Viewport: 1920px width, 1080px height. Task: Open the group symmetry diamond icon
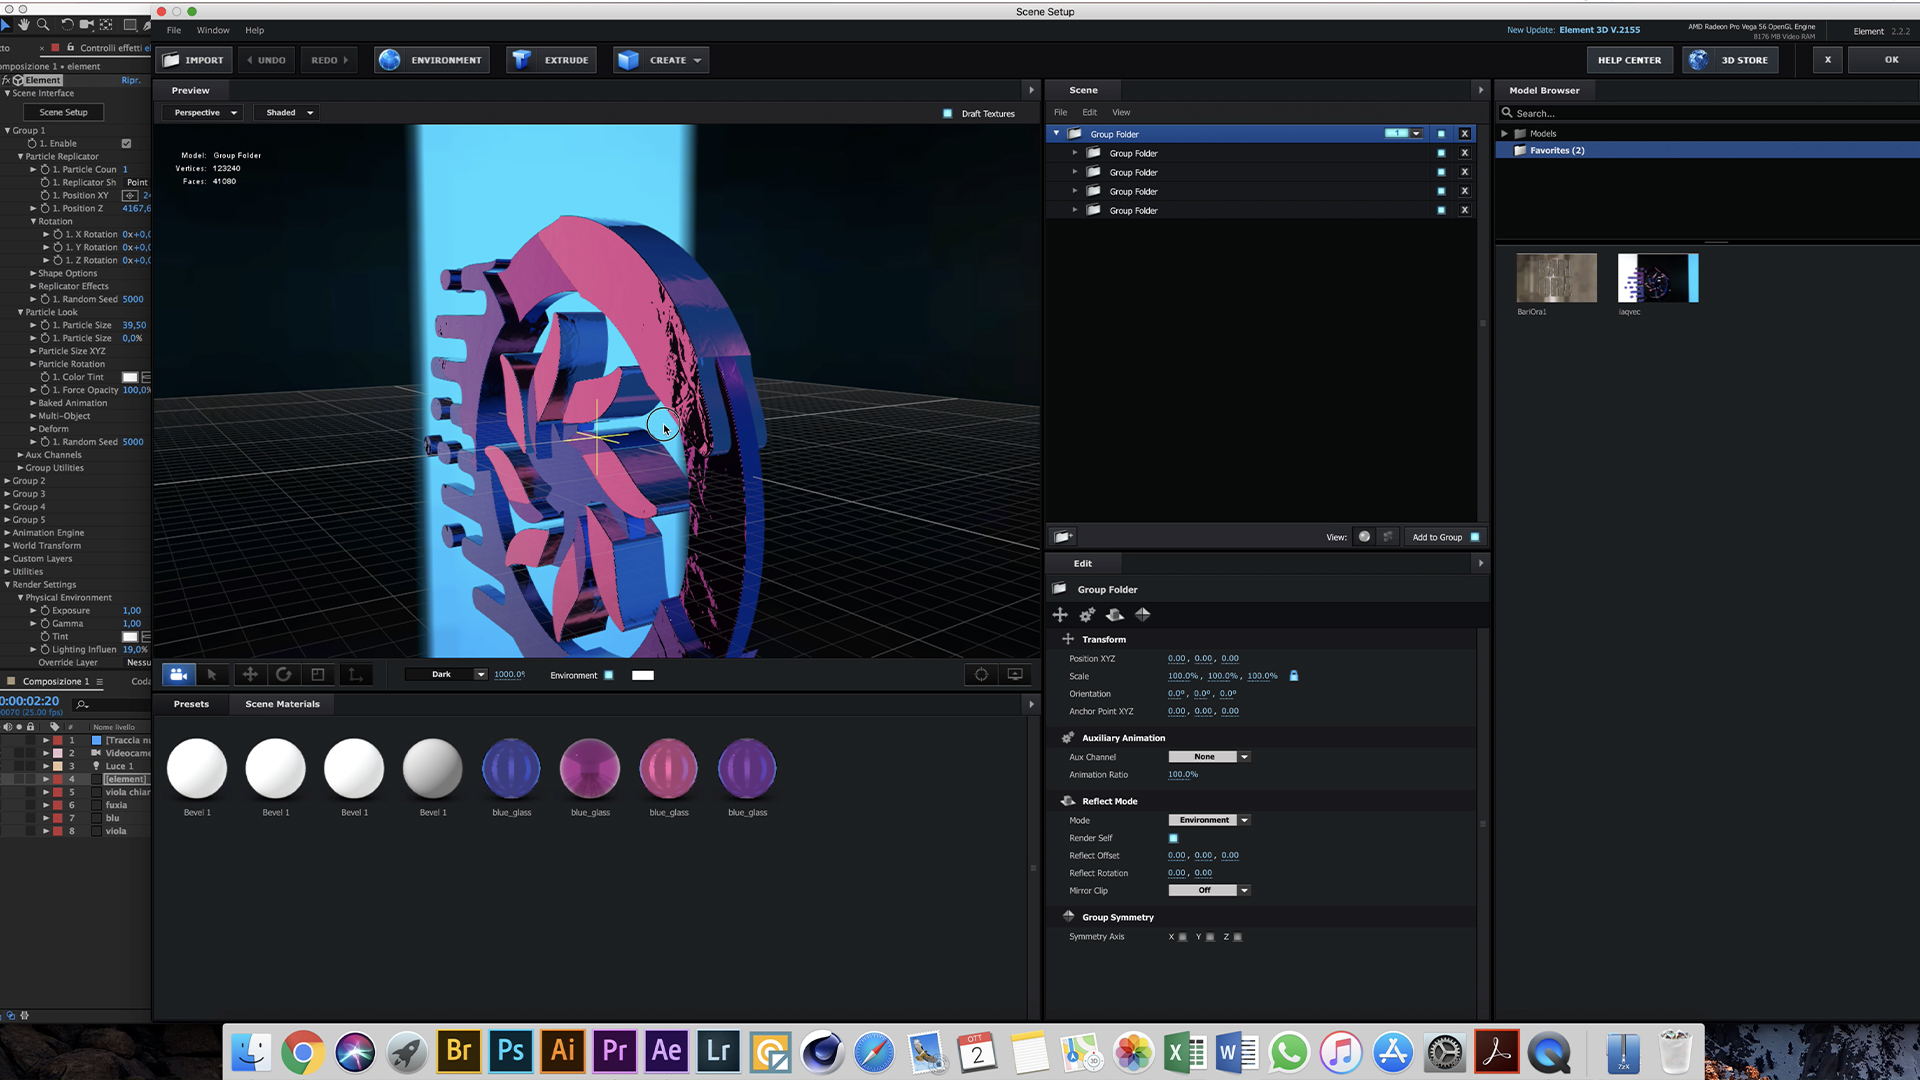(1143, 615)
